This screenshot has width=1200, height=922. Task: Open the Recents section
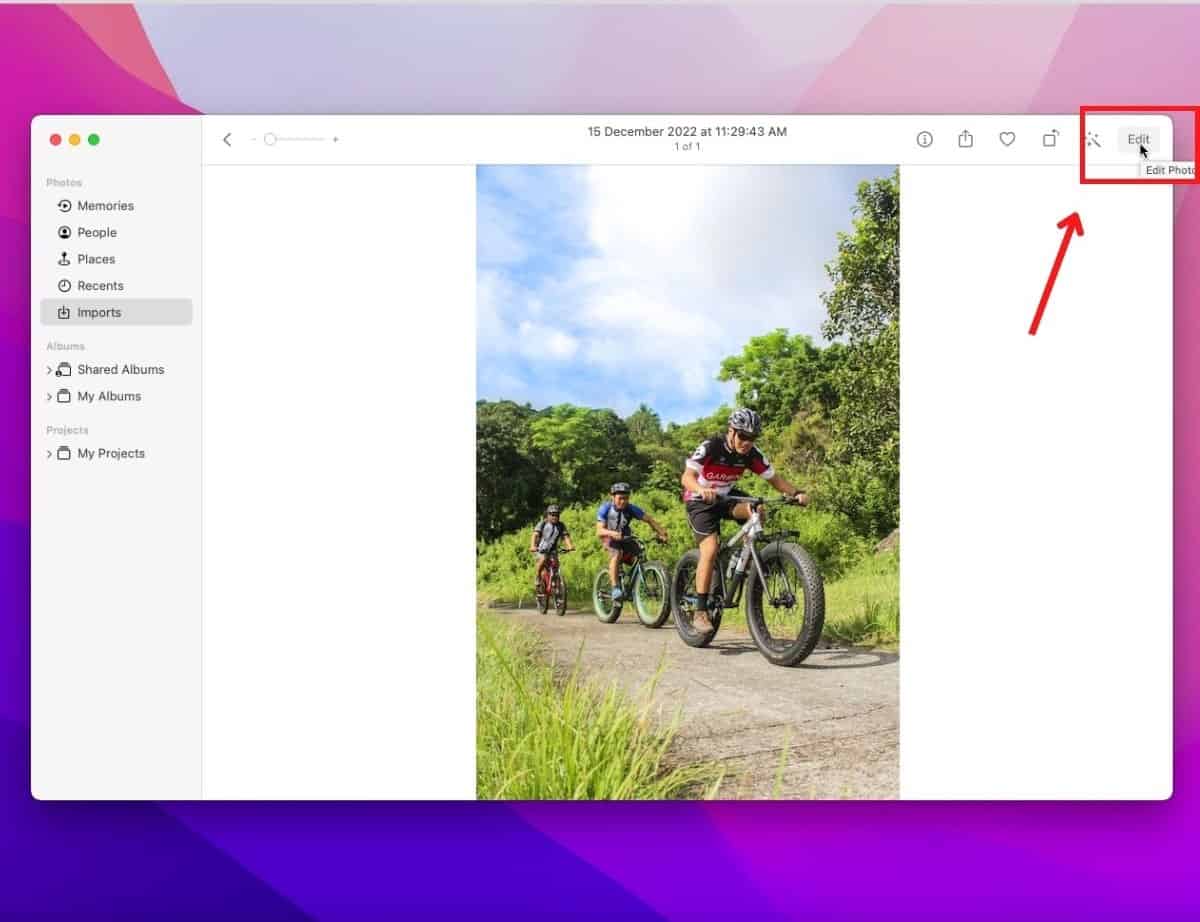point(101,285)
